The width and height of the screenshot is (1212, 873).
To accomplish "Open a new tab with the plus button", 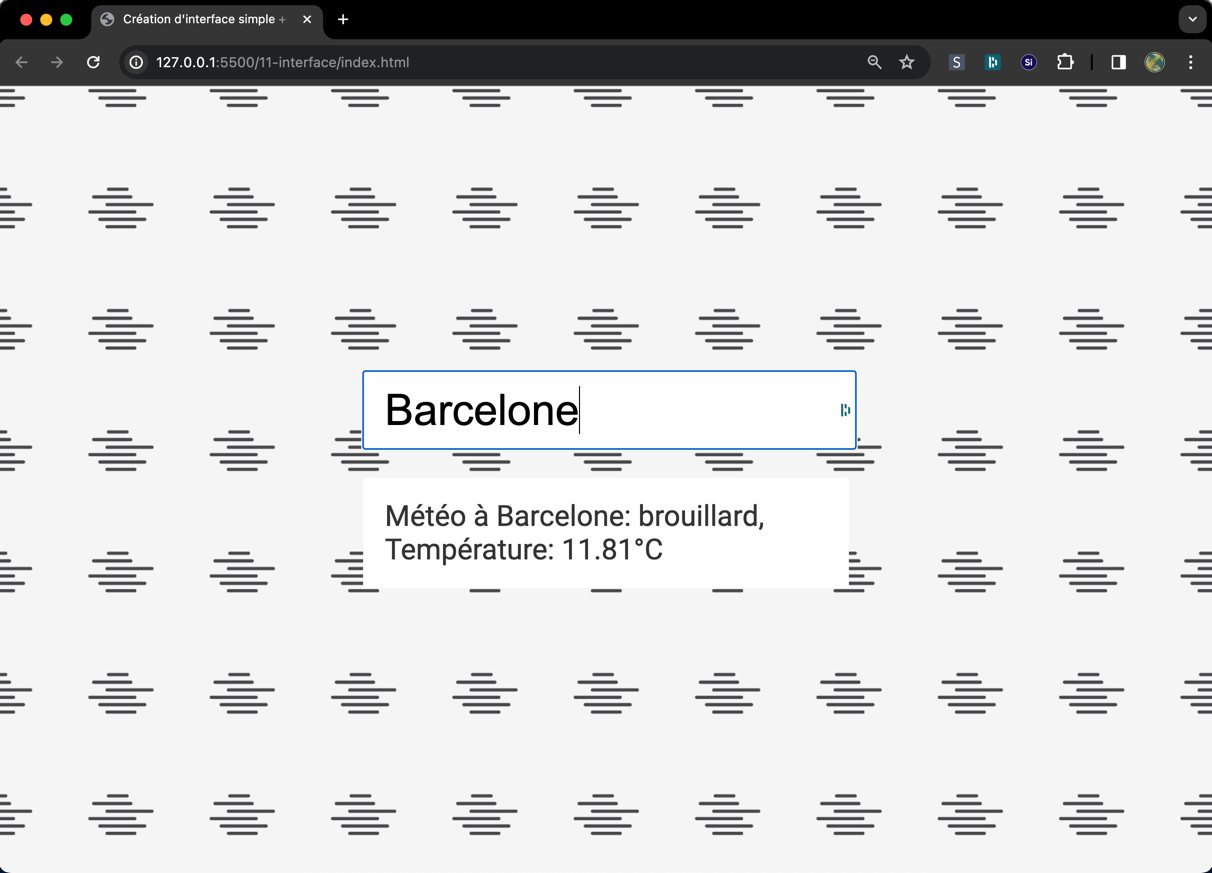I will coord(343,19).
